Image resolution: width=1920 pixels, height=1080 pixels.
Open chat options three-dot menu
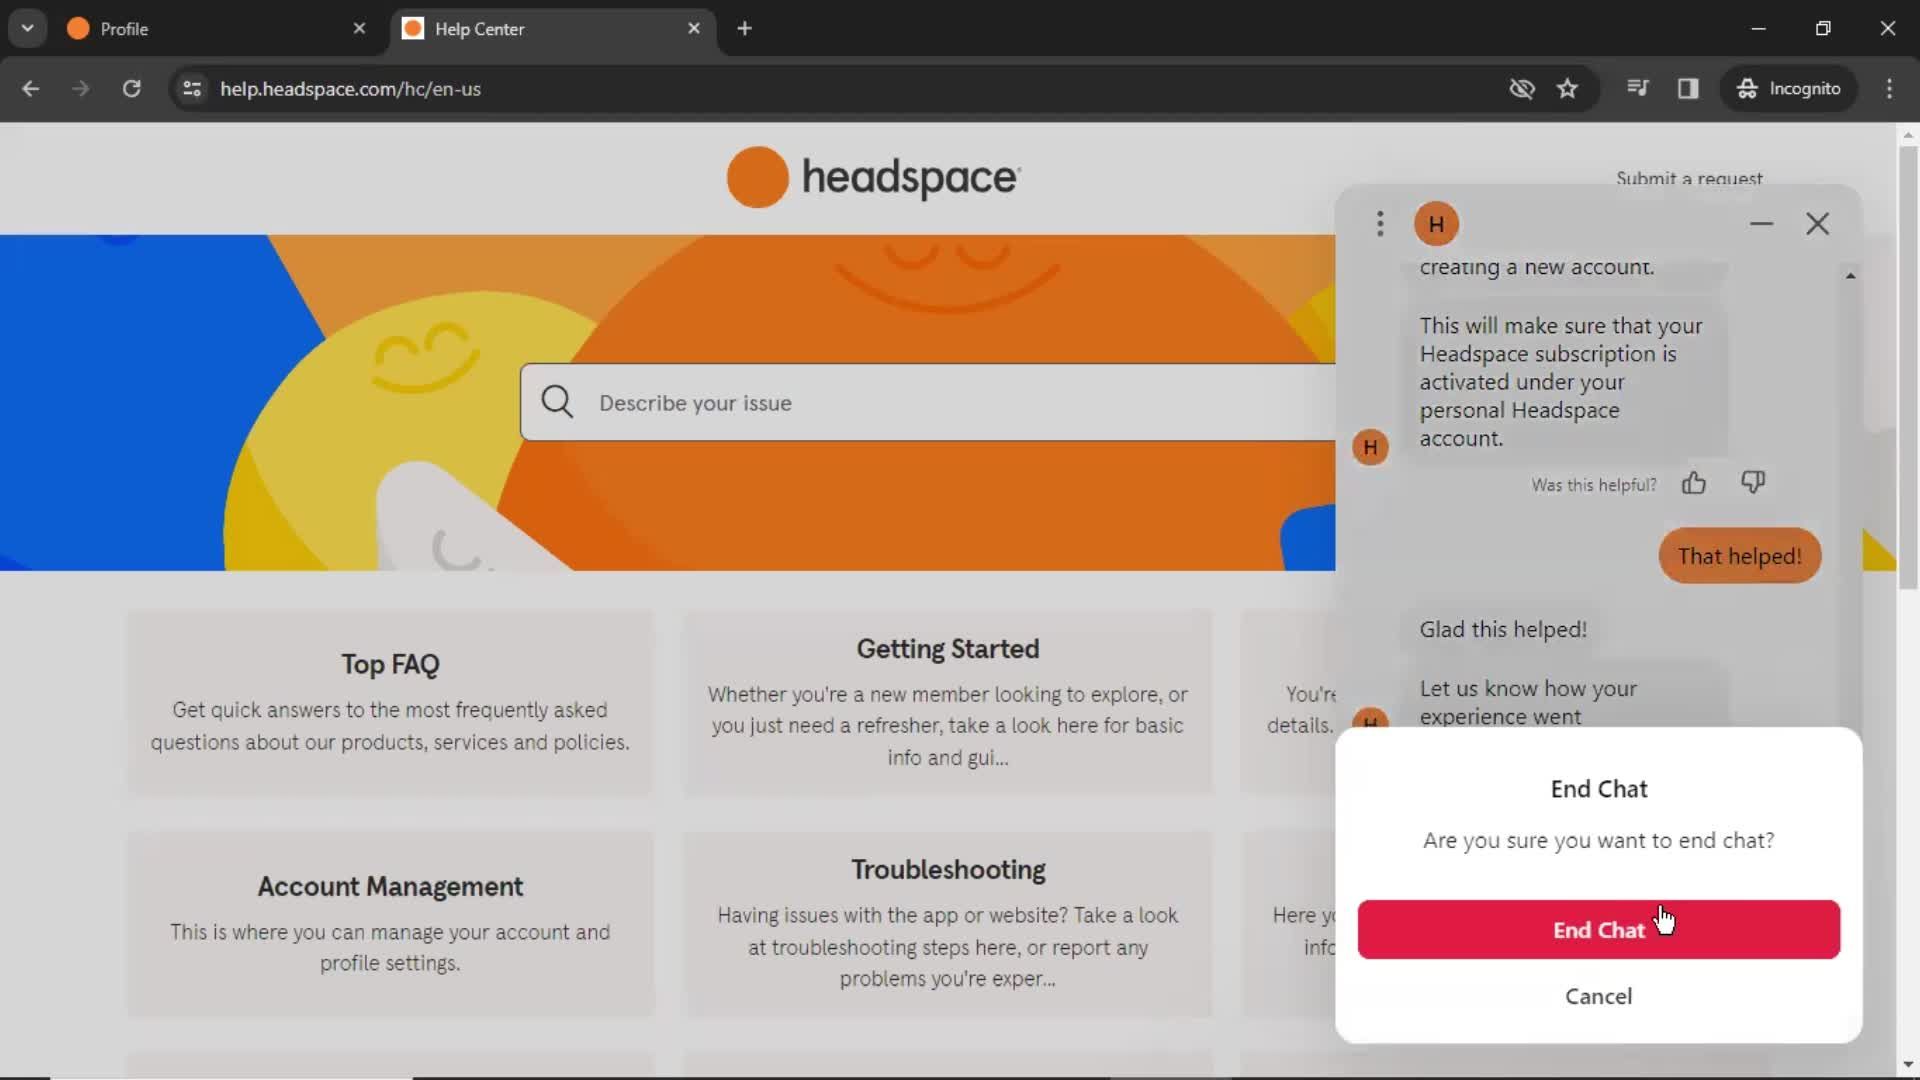pos(1380,223)
